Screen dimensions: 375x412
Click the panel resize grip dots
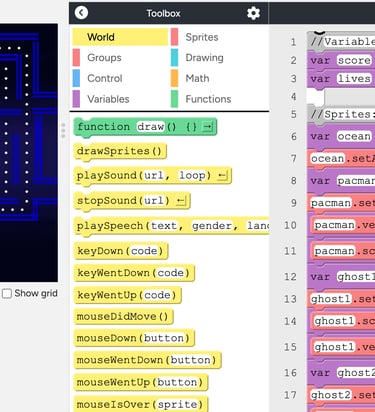[x=63, y=130]
